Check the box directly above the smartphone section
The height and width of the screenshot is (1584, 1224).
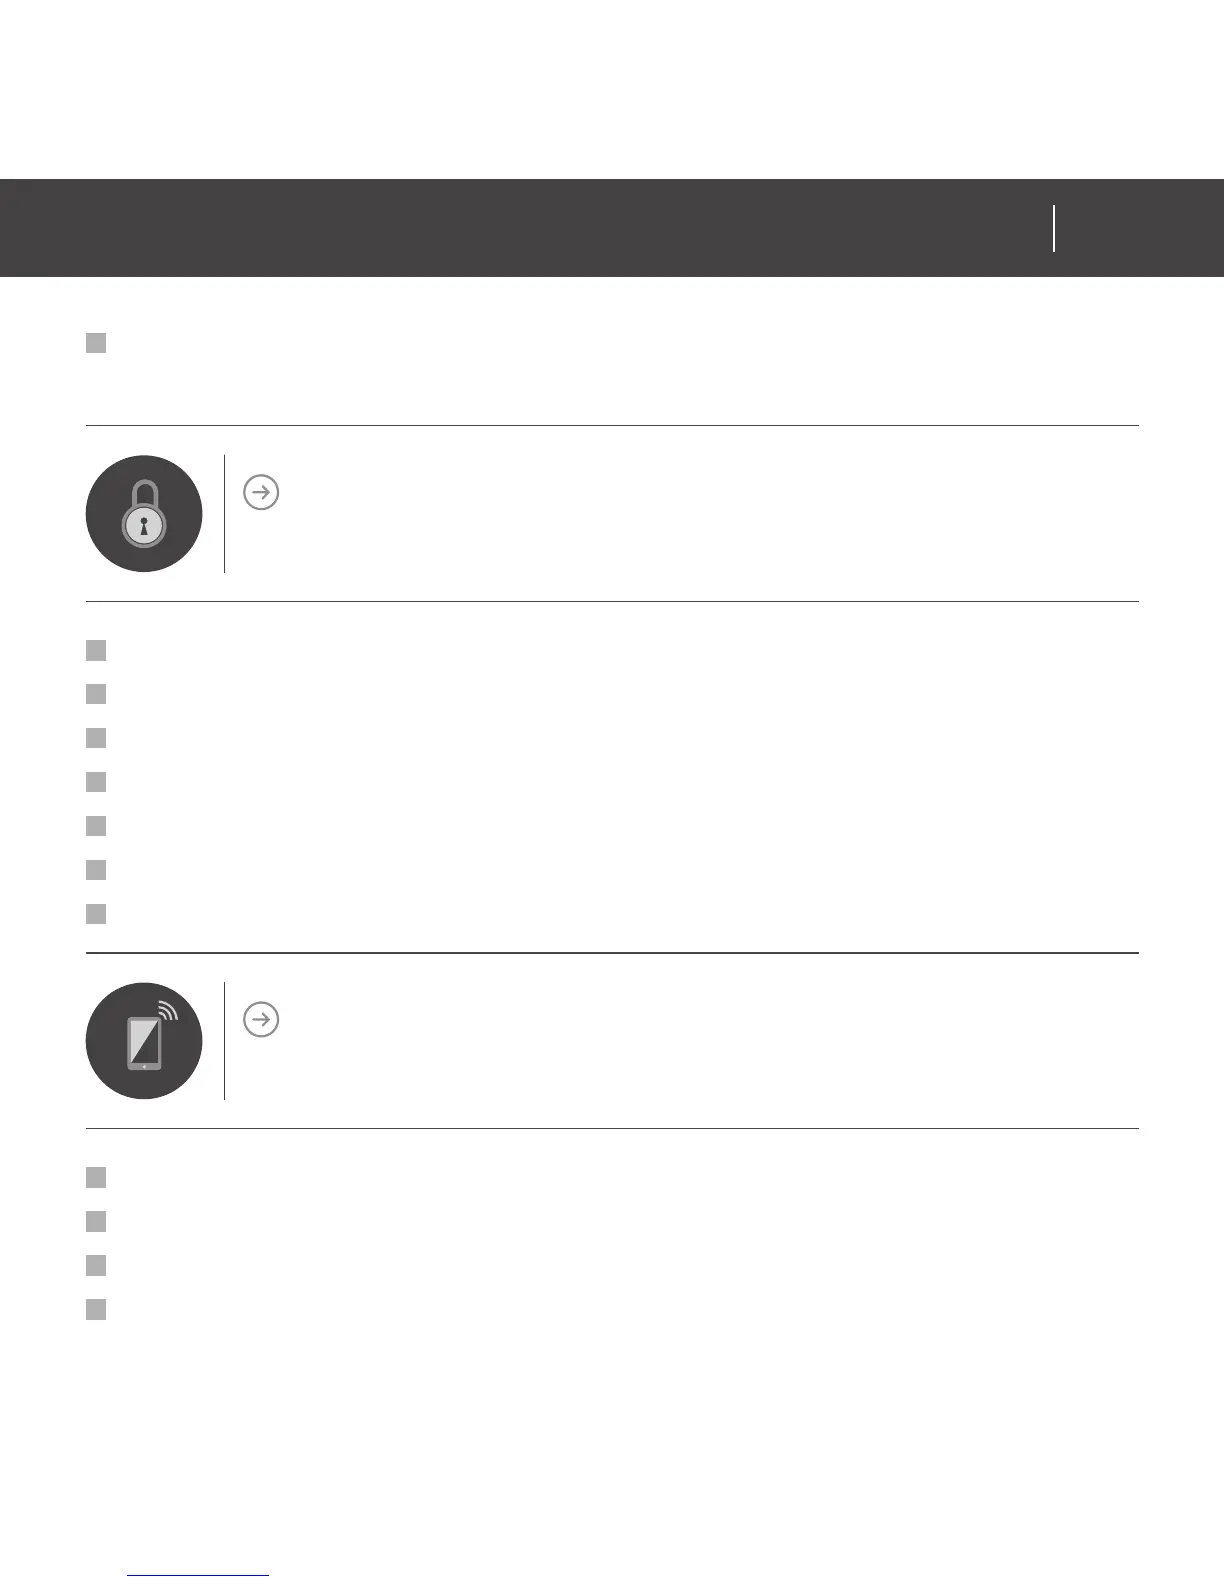96,914
